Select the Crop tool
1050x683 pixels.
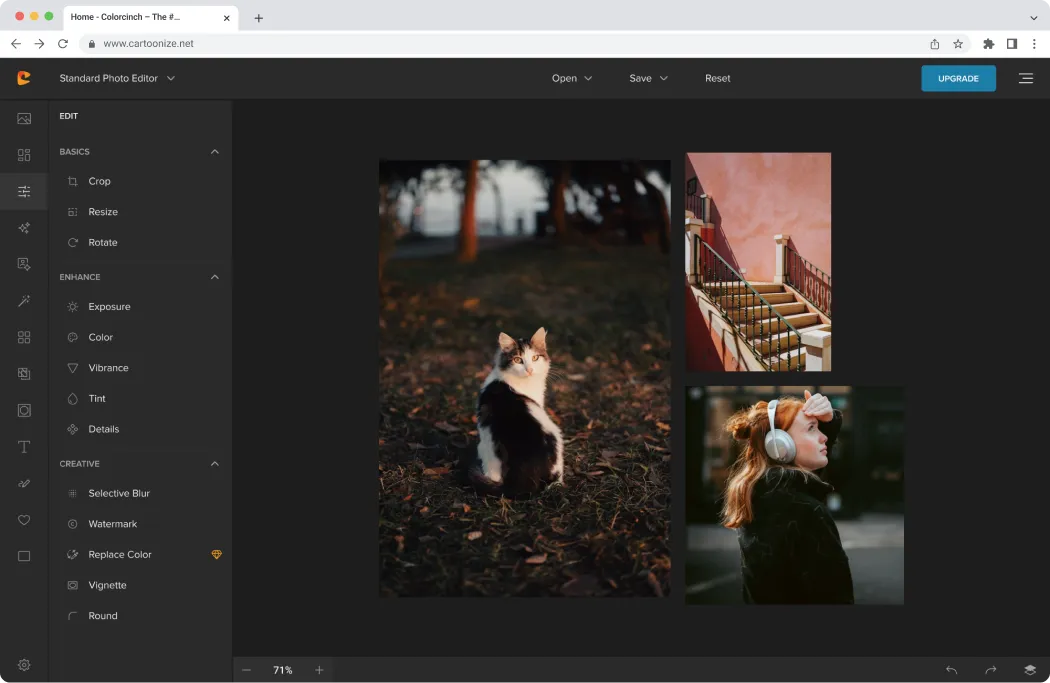click(x=99, y=181)
